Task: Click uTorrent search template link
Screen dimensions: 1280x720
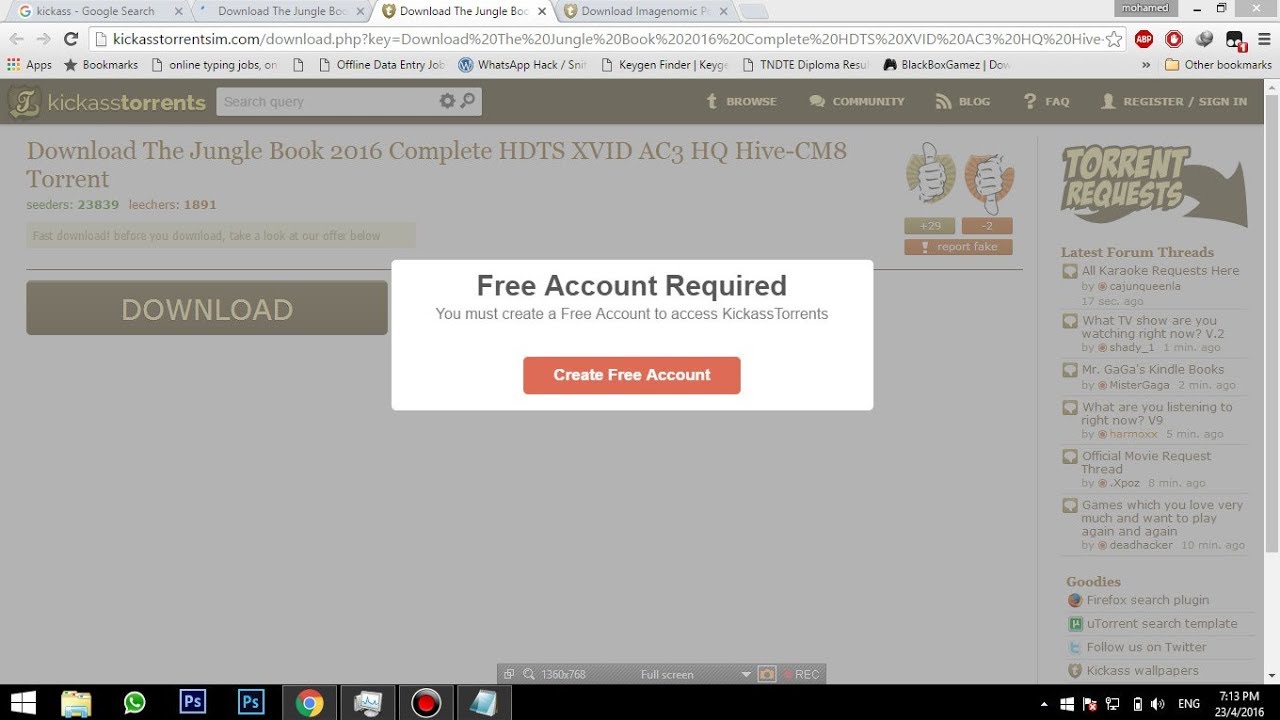Action: coord(1162,623)
